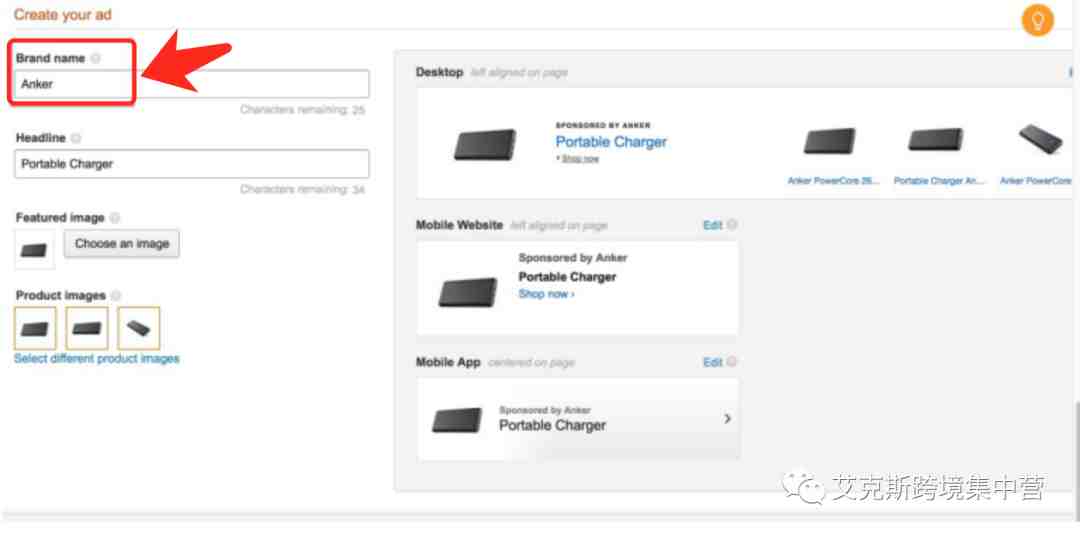Click info icon beside Mobile App Edit
1080x536 pixels.
click(732, 362)
